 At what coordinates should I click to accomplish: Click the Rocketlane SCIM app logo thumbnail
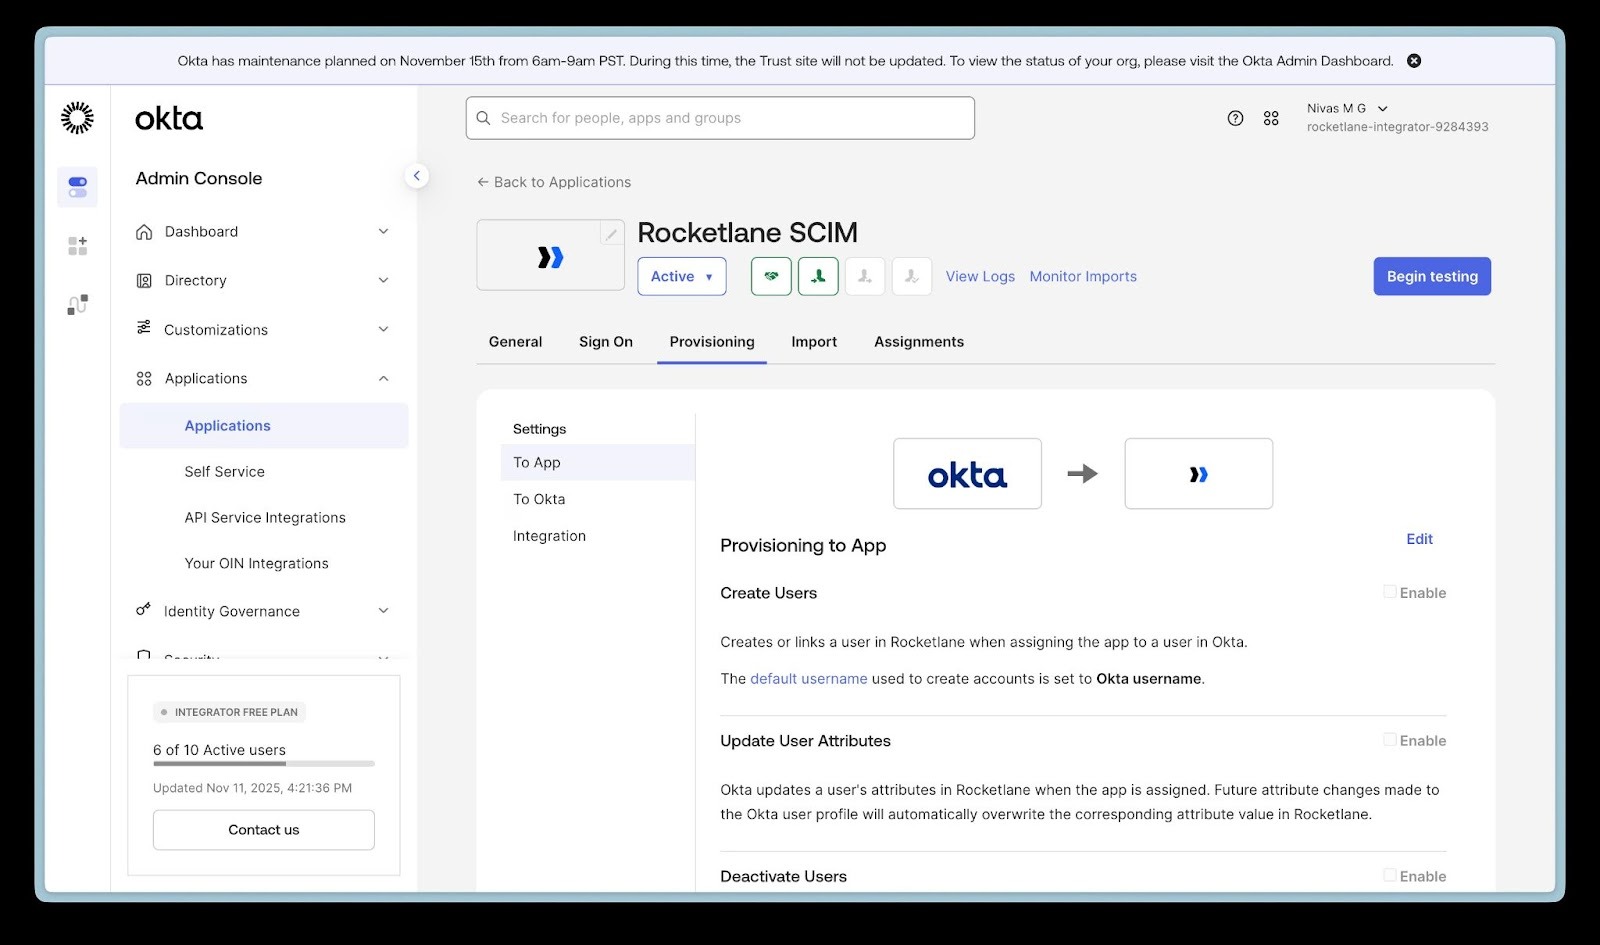click(551, 256)
